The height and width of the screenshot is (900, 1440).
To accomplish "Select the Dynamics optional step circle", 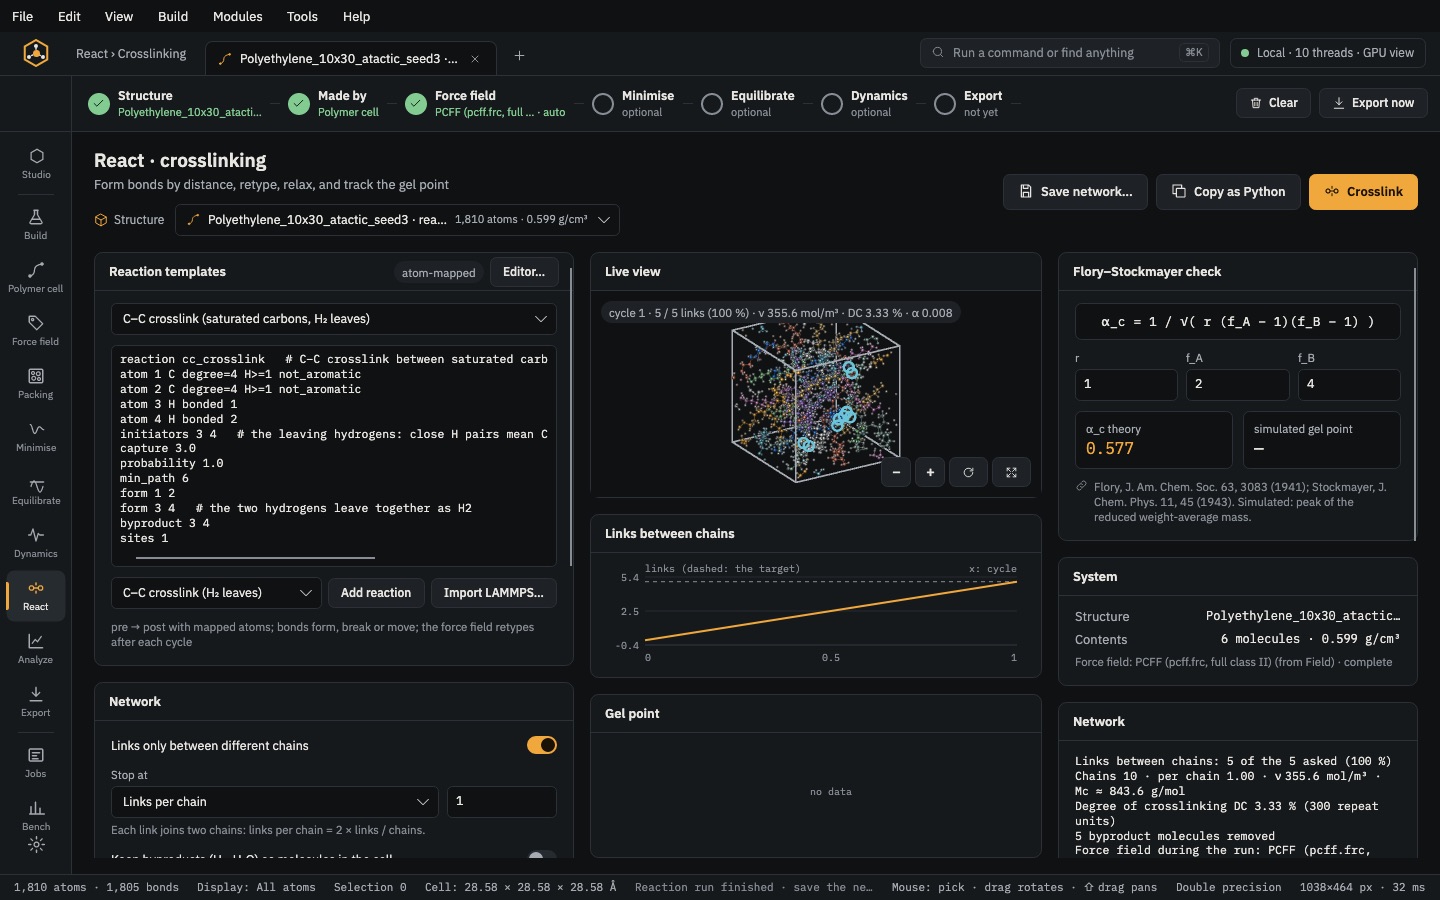I will click(832, 104).
